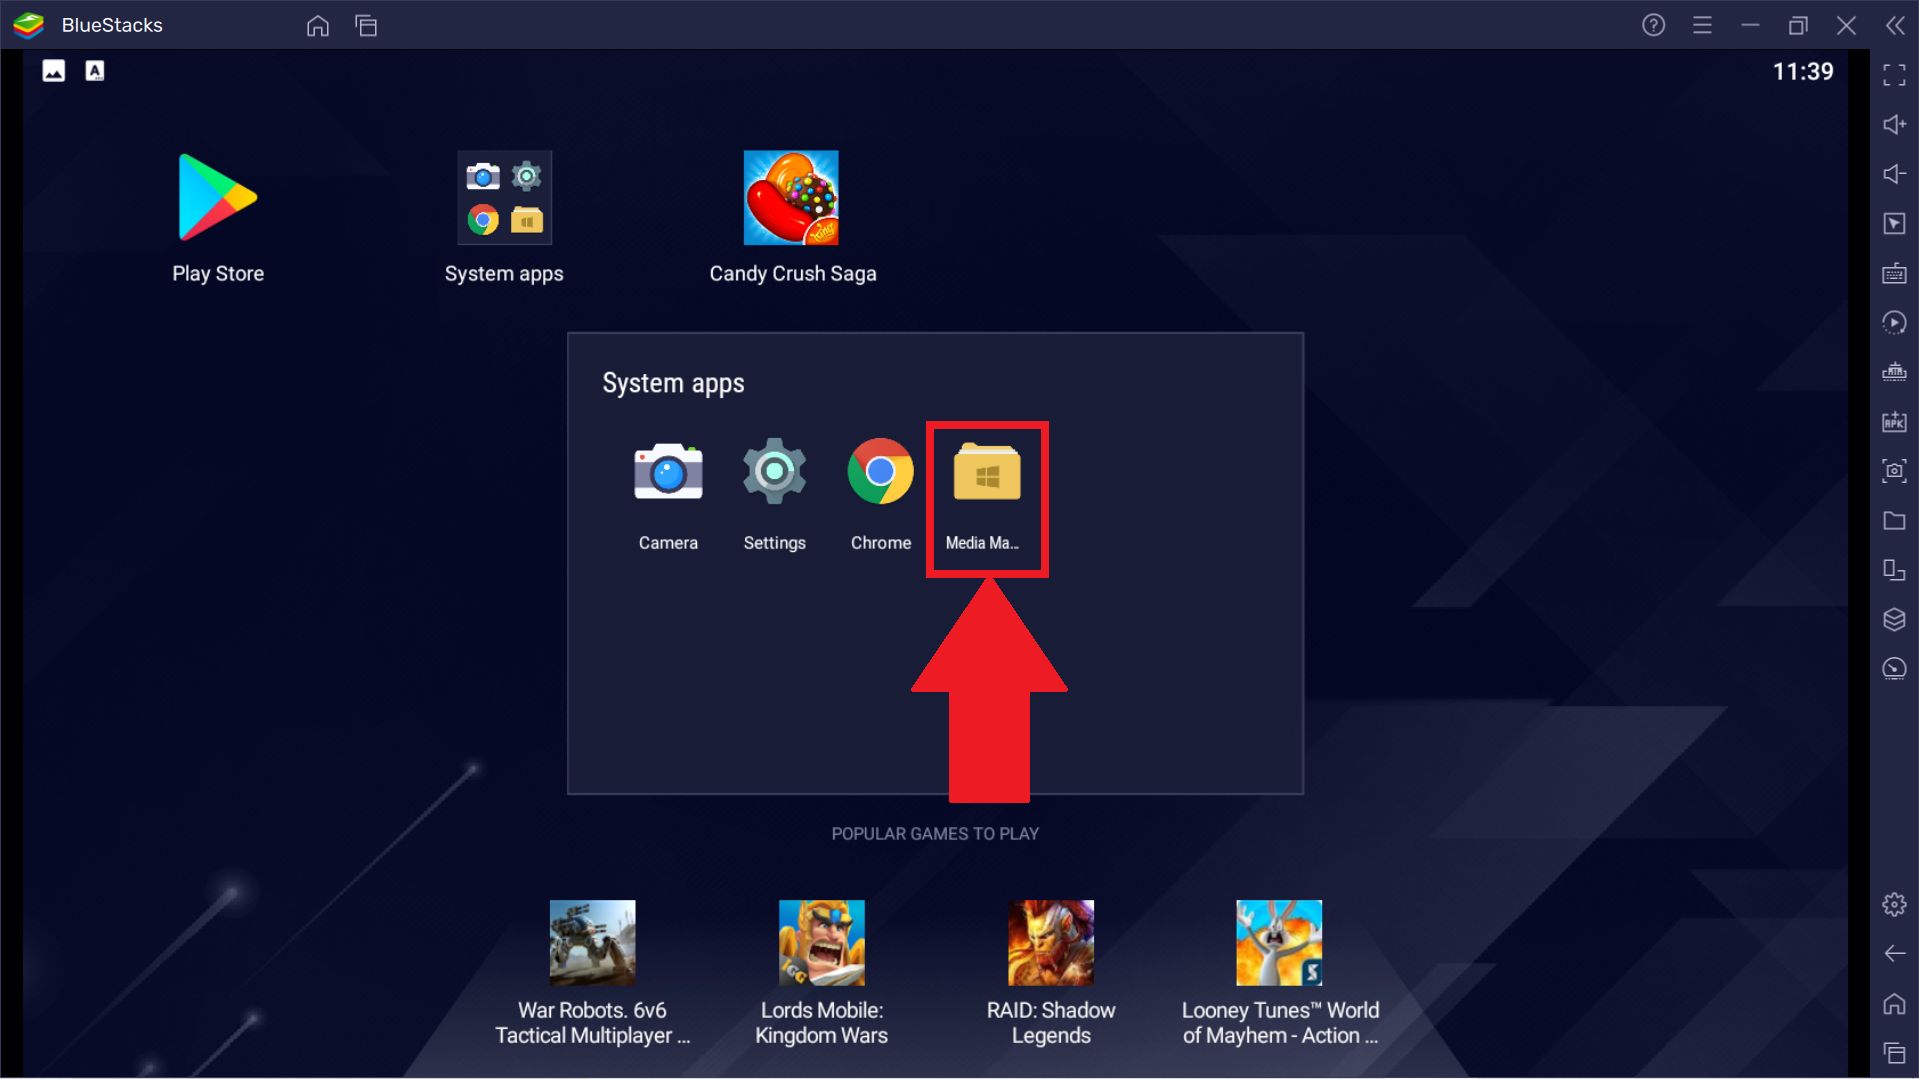The image size is (1919, 1079).
Task: Click the macro recorder sidebar icon
Action: click(1894, 323)
